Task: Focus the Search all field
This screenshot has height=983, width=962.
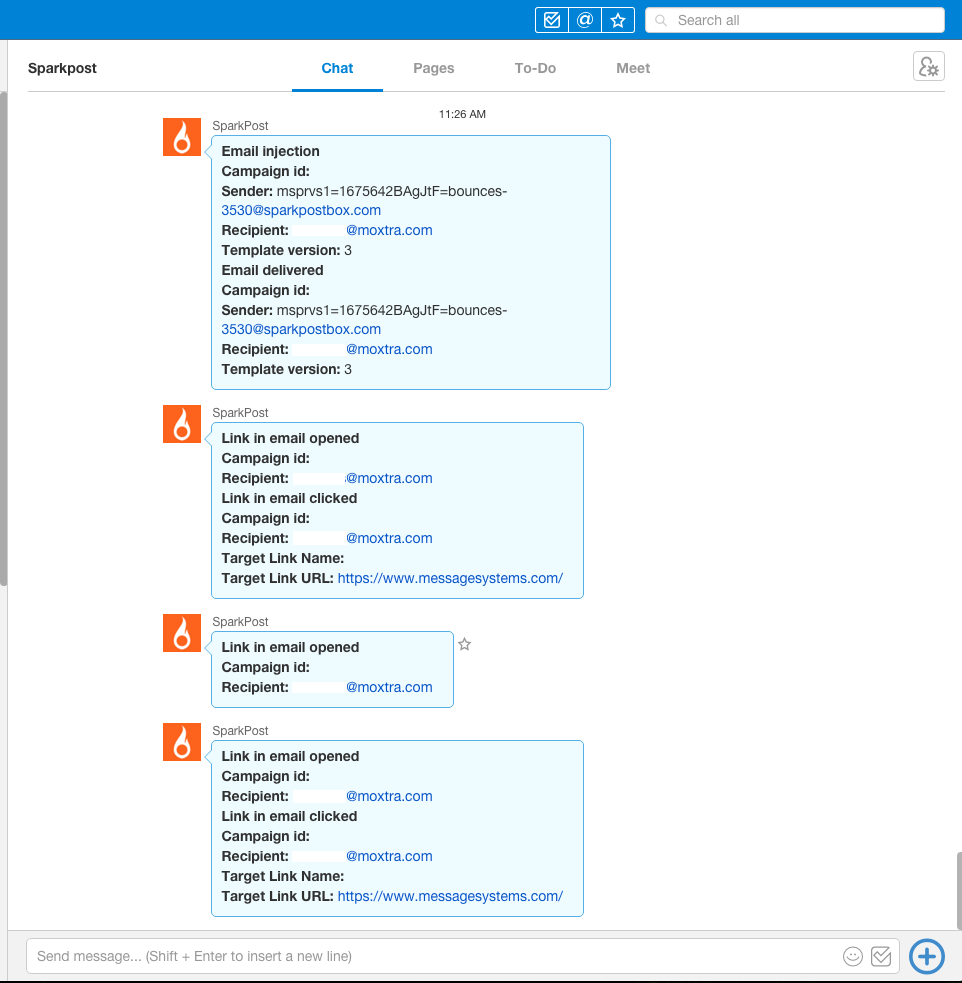Action: coord(795,20)
